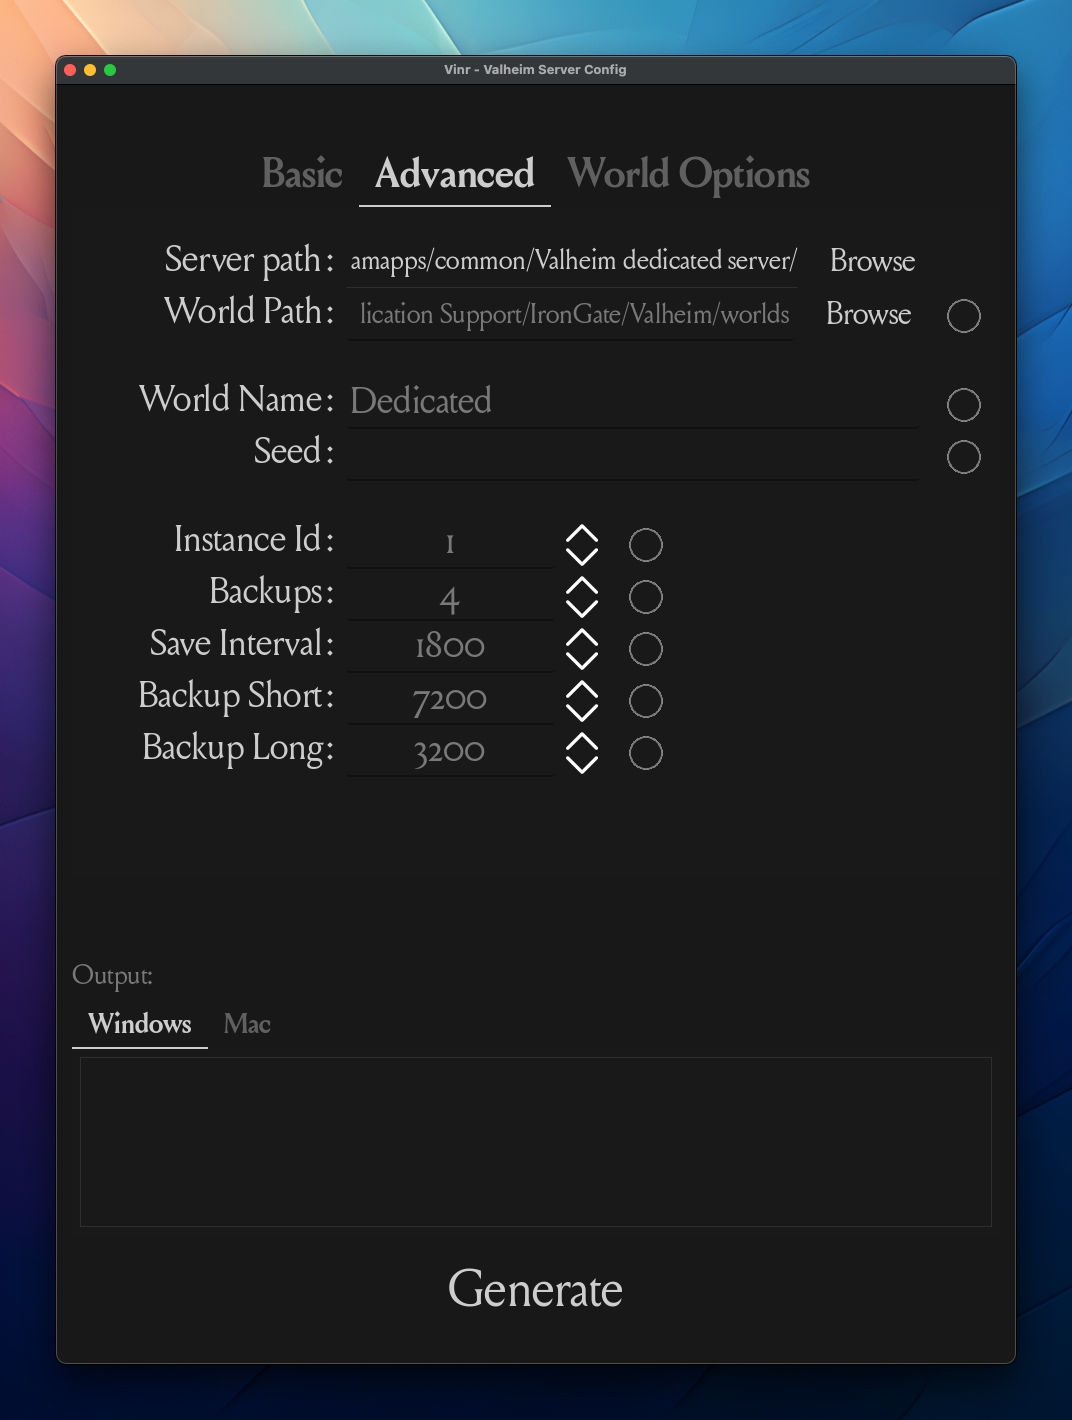Viewport: 1072px width, 1420px height.
Task: Decrease Save Interval with down arrow
Action: click(x=582, y=660)
